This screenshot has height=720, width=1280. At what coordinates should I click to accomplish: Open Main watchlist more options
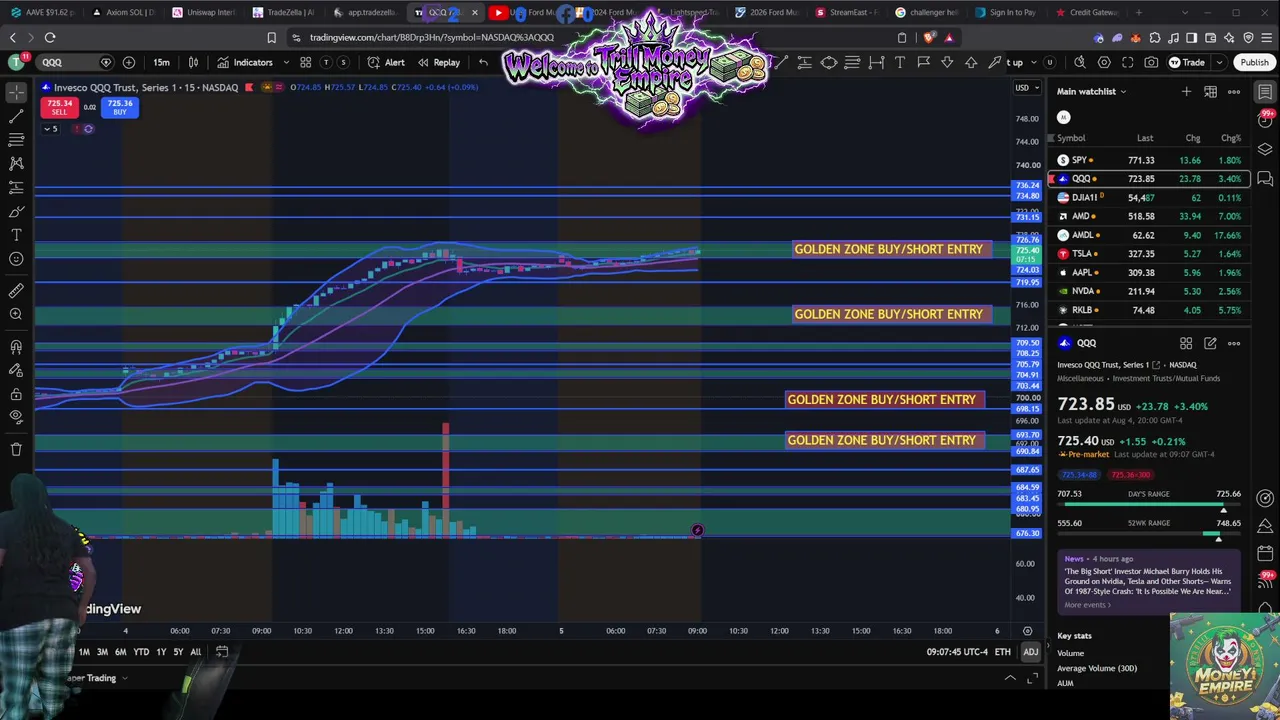[x=1234, y=91]
